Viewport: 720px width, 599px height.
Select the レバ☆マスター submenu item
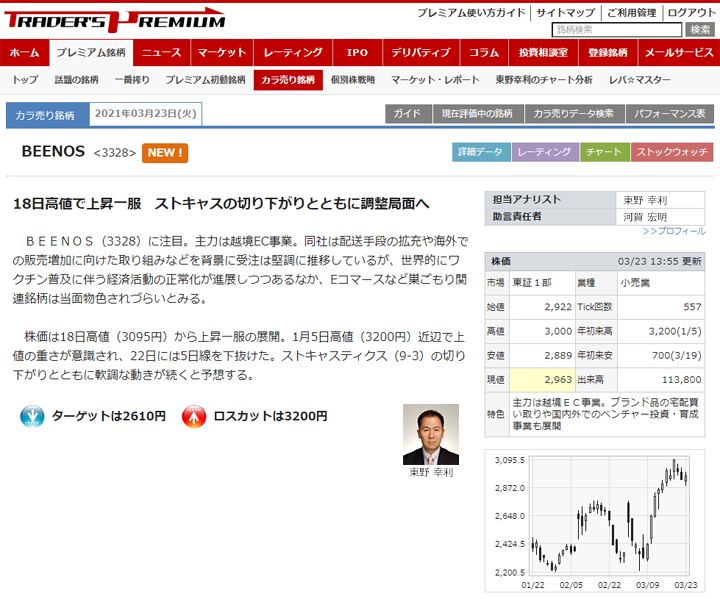(640, 80)
